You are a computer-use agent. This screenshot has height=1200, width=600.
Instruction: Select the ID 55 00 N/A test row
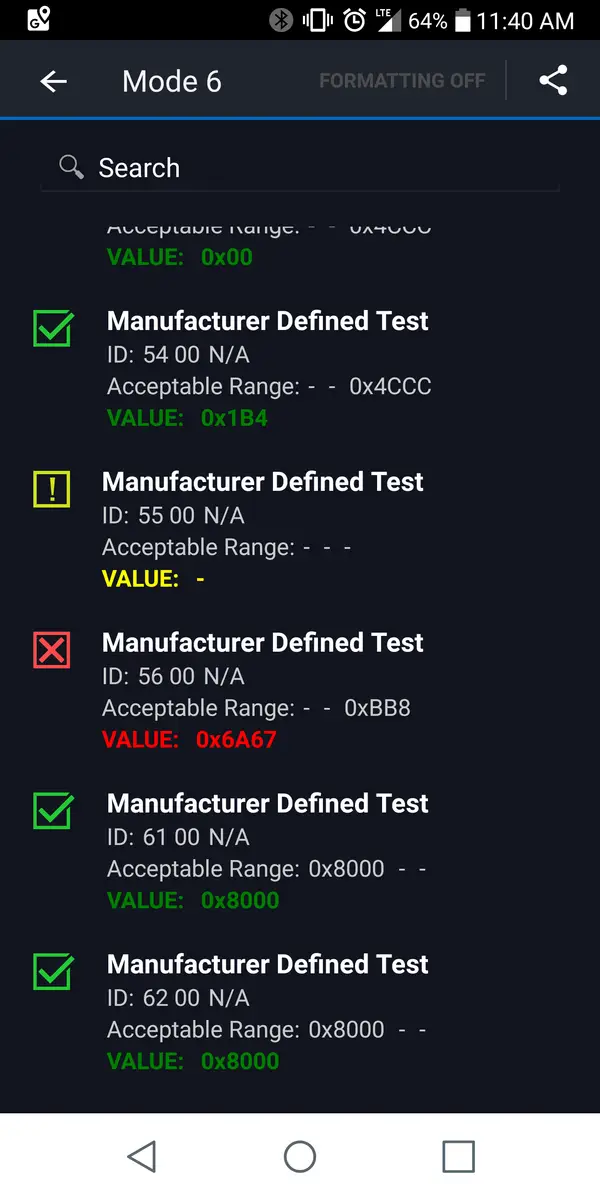point(300,530)
